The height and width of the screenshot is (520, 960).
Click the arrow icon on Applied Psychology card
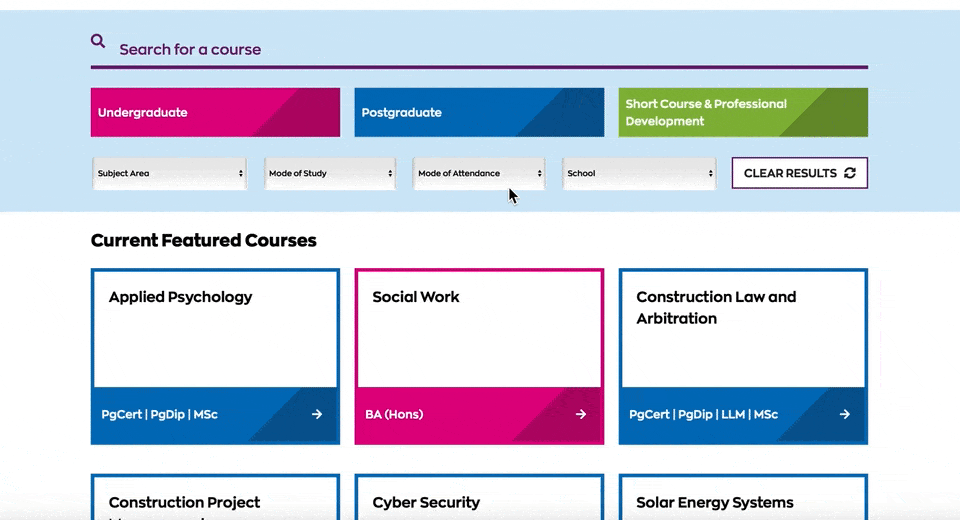(x=317, y=414)
